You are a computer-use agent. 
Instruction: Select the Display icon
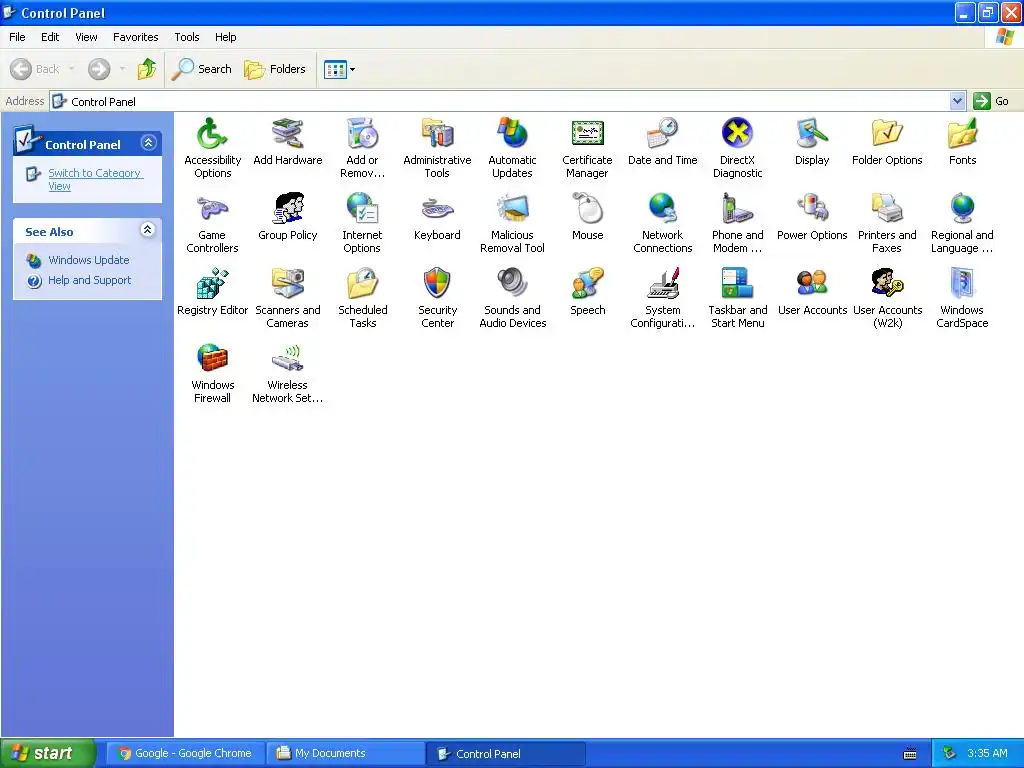point(812,135)
